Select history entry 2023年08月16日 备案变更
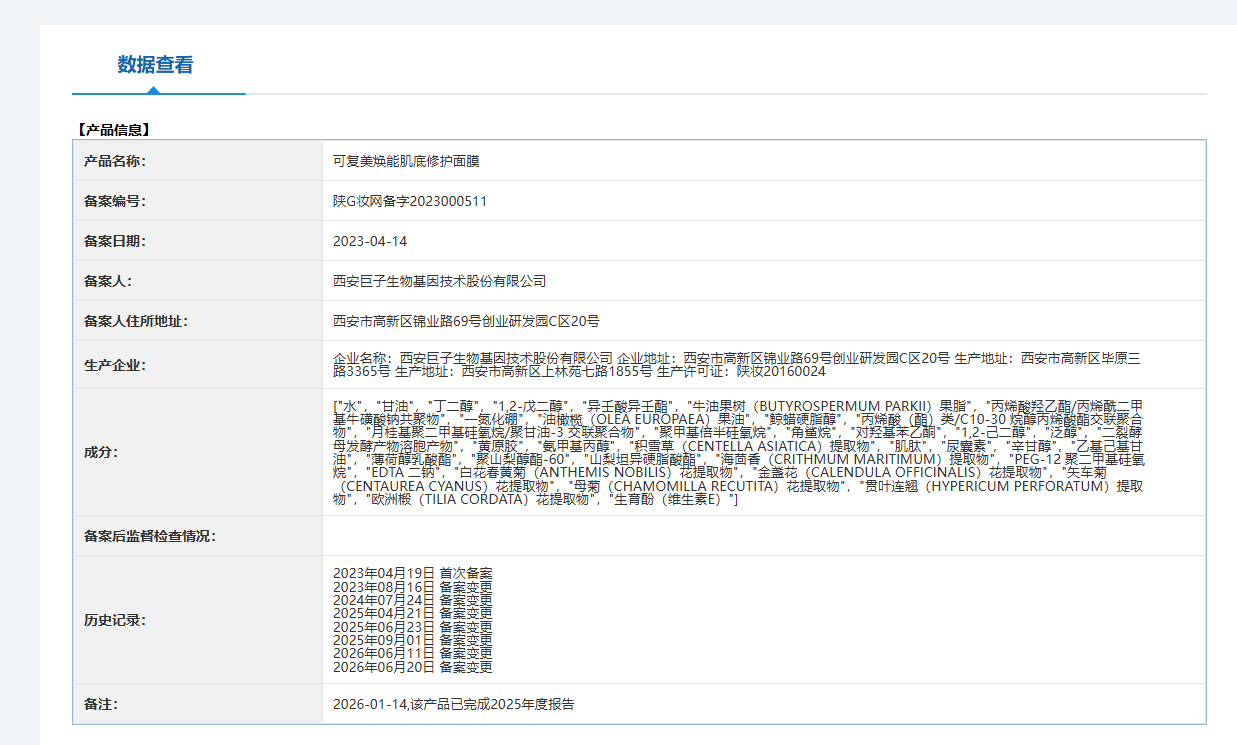Screen dimensions: 1237x745 (x=413, y=586)
